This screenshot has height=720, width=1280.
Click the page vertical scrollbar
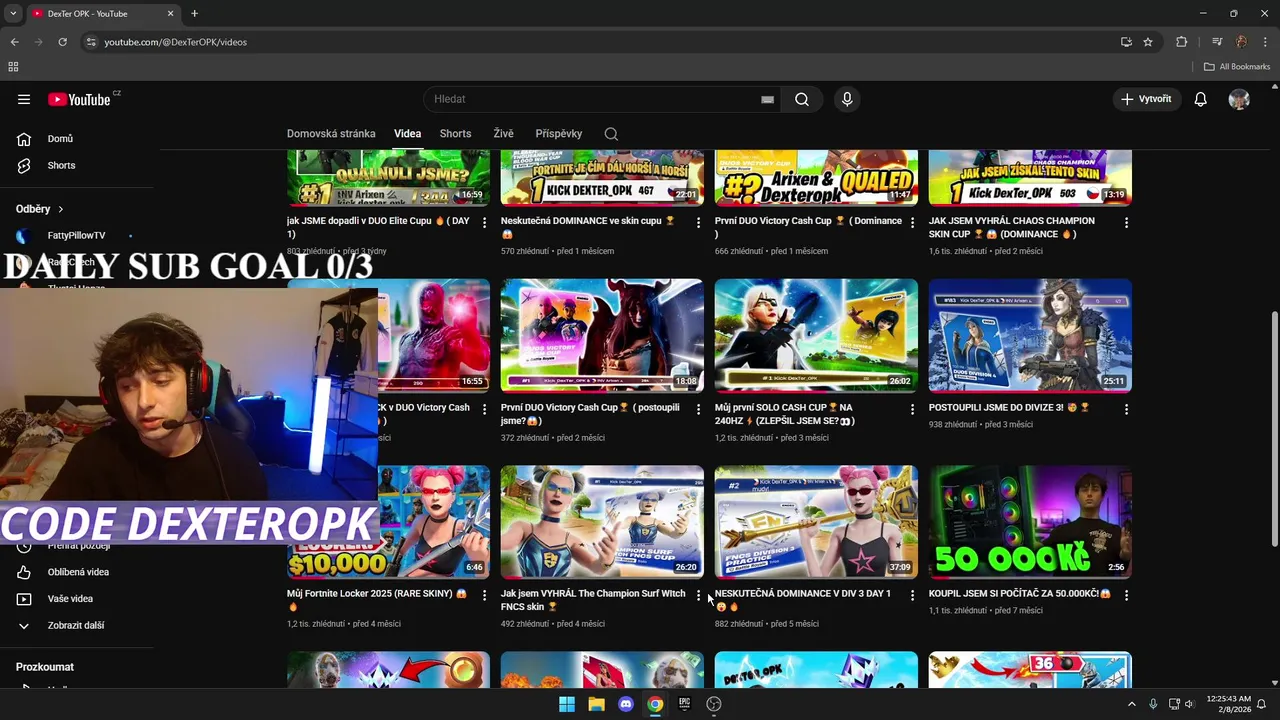click(x=1273, y=428)
